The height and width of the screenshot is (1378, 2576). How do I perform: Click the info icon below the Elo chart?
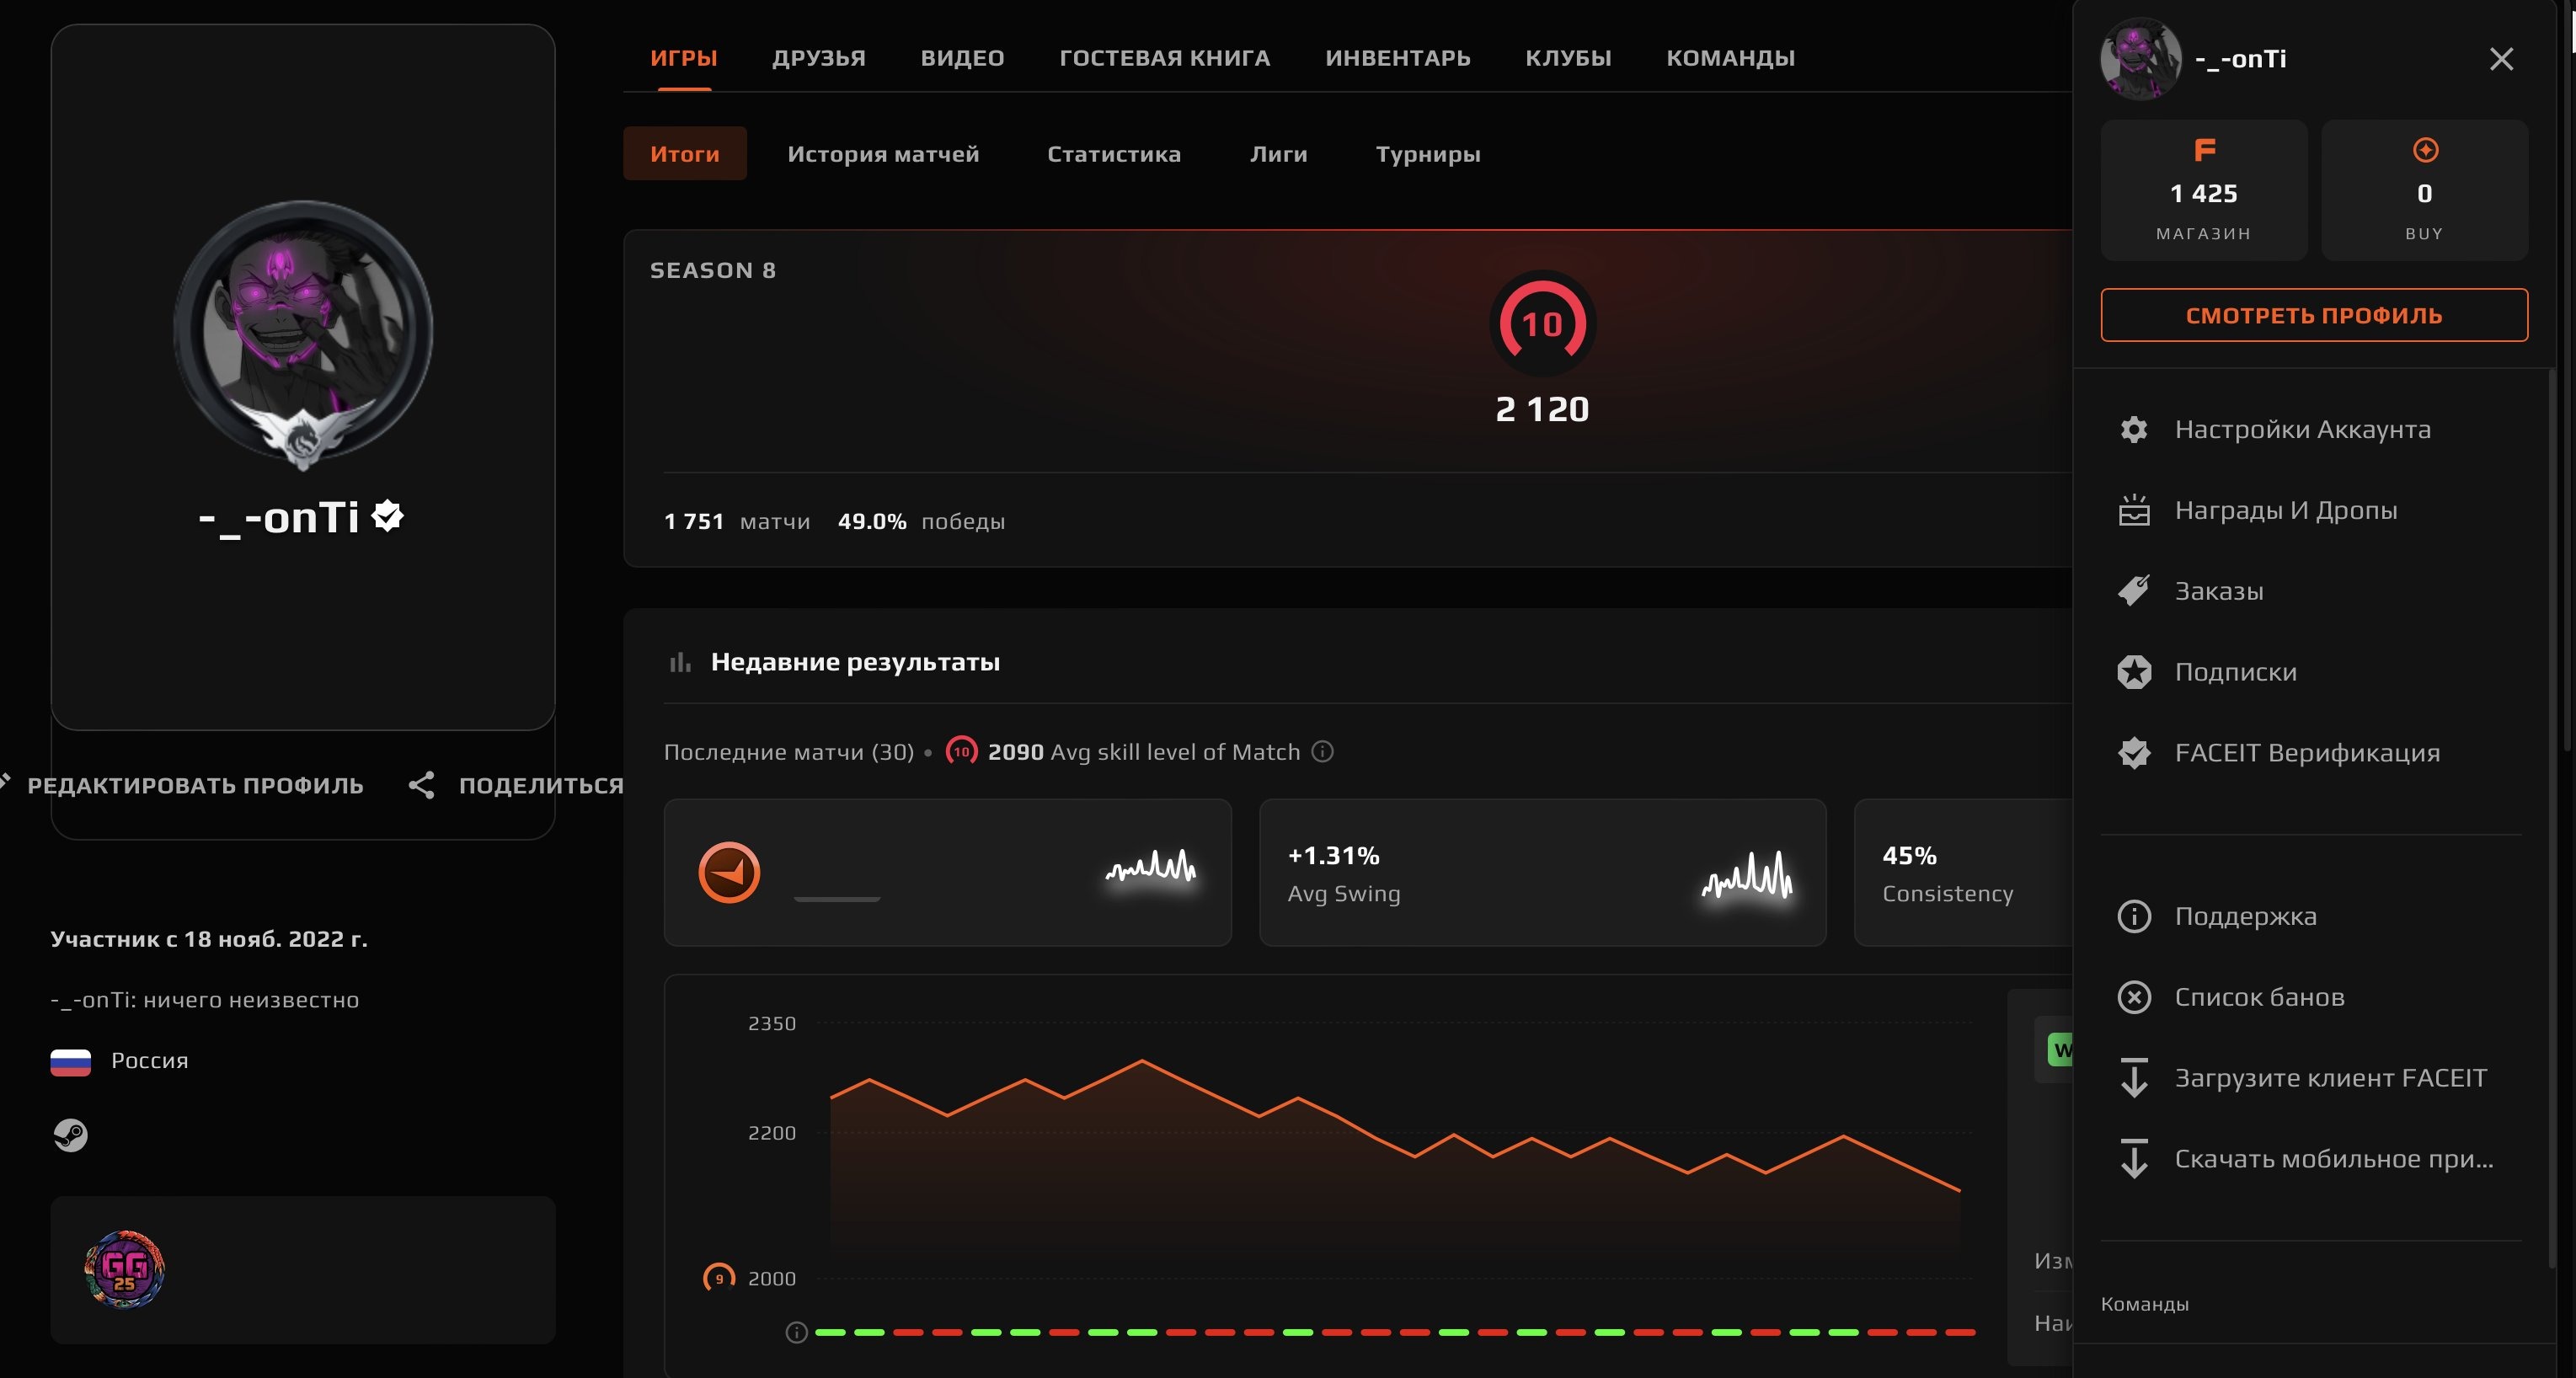796,1332
